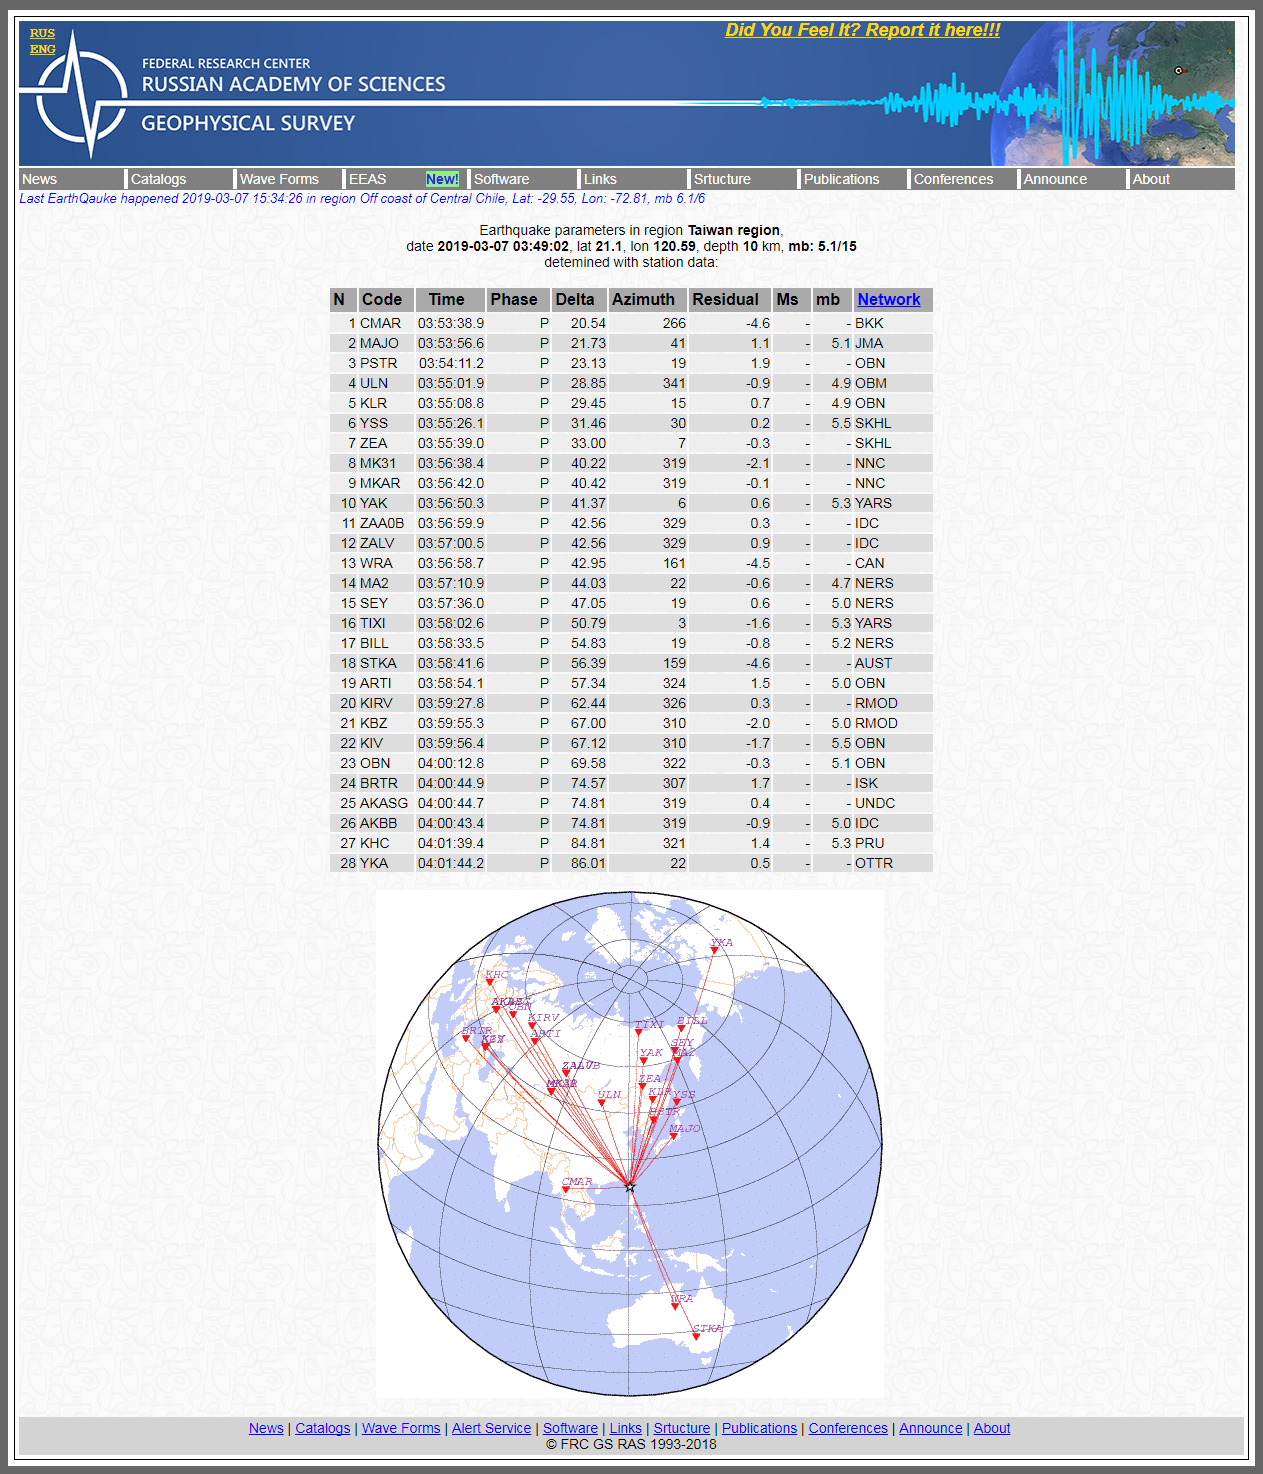The image size is (1263, 1474).
Task: Open 'Did You Feel It? Report it here!!!' link
Action: 862,30
